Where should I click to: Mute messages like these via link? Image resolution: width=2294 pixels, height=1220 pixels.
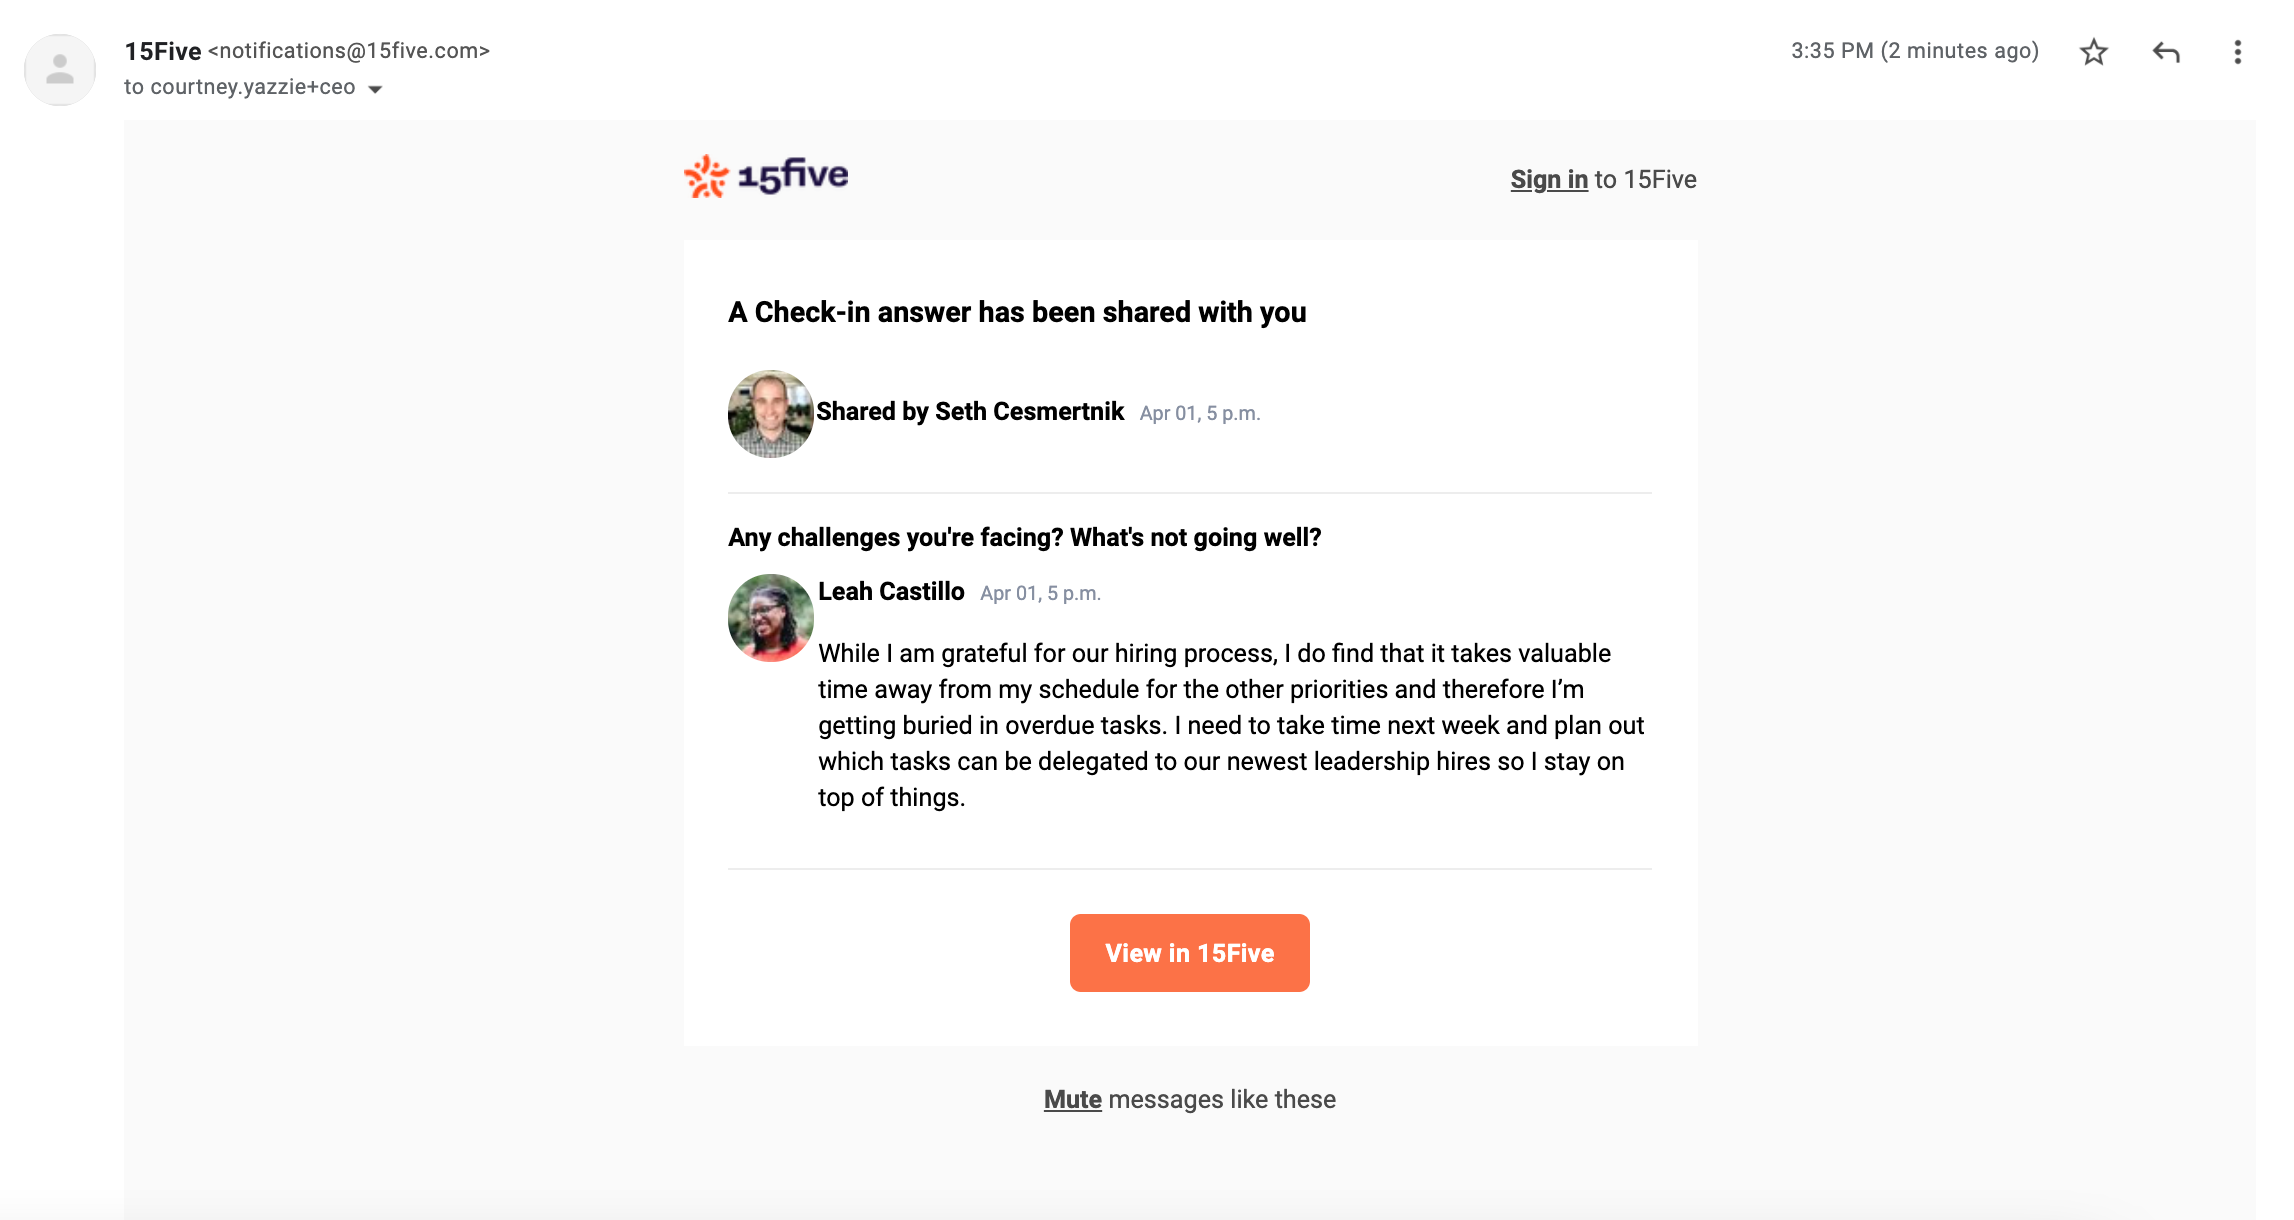(1073, 1099)
